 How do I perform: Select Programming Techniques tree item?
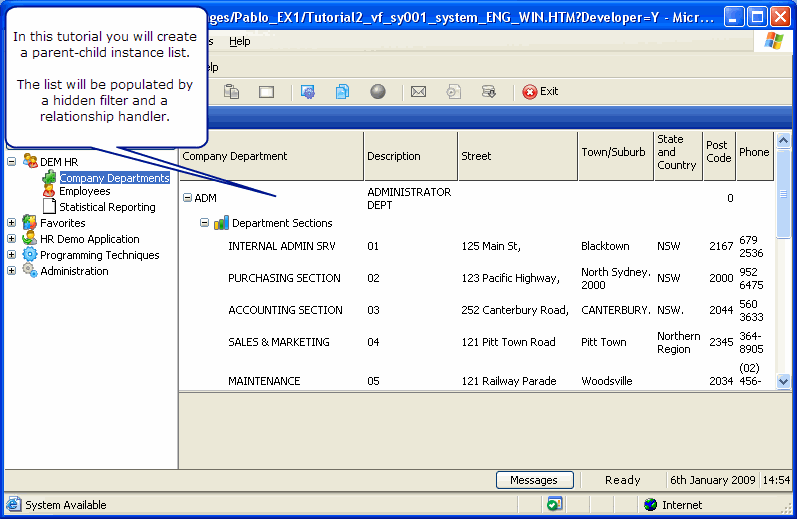(100, 255)
